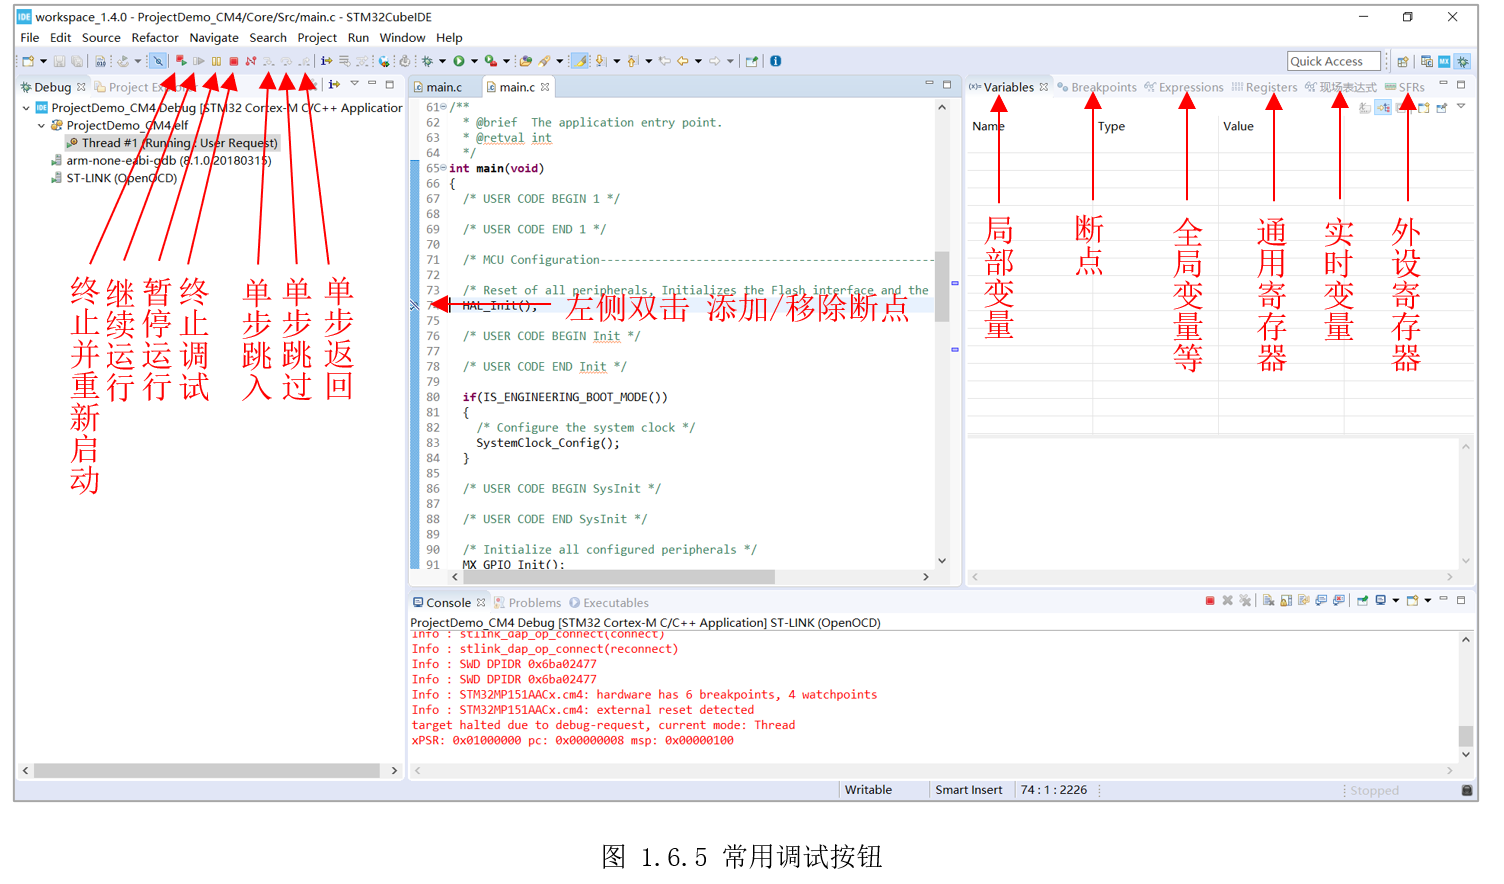Terminate the process from the Console toolbar
The image size is (1504, 884).
[x=1210, y=601]
